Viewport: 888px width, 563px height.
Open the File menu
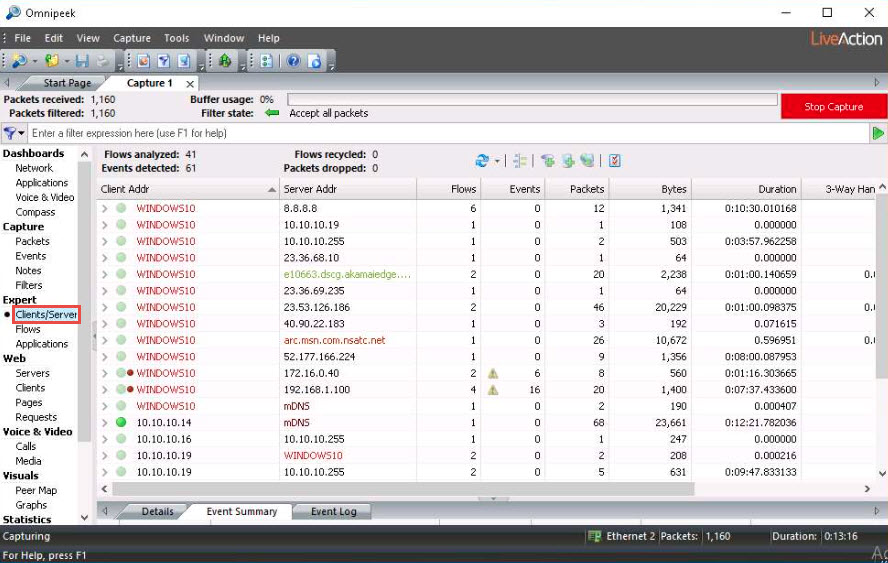pyautogui.click(x=23, y=38)
